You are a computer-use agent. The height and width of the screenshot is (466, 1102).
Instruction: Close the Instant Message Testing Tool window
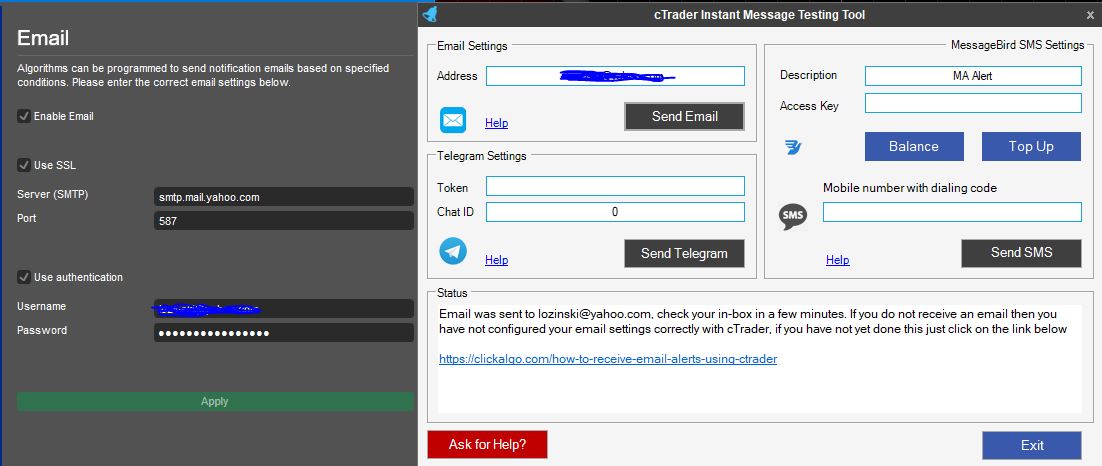(1090, 15)
